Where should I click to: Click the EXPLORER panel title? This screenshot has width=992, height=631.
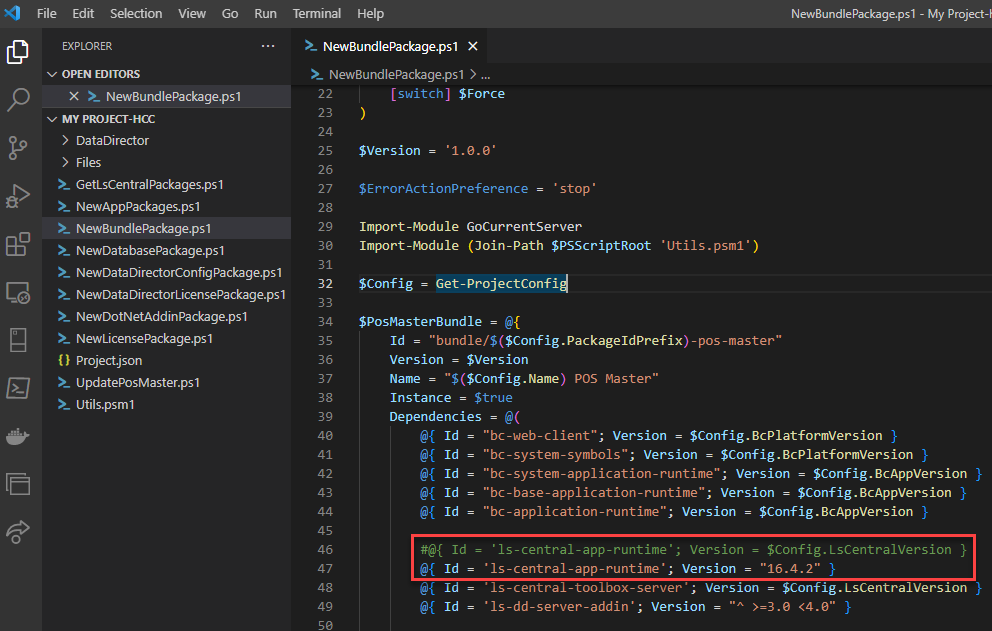click(x=87, y=46)
